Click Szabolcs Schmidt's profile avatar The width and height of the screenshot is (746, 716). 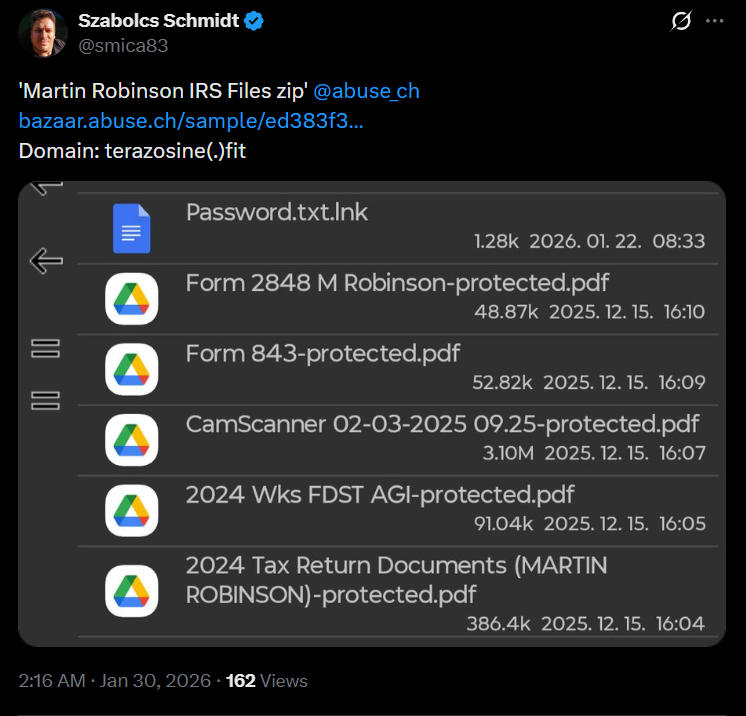click(43, 33)
